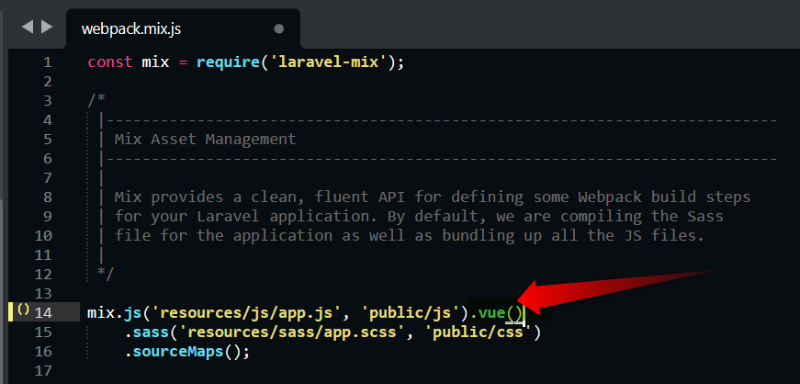Click the 'mix' variable name on line 1
Screen dimensions: 800x384
tap(155, 63)
